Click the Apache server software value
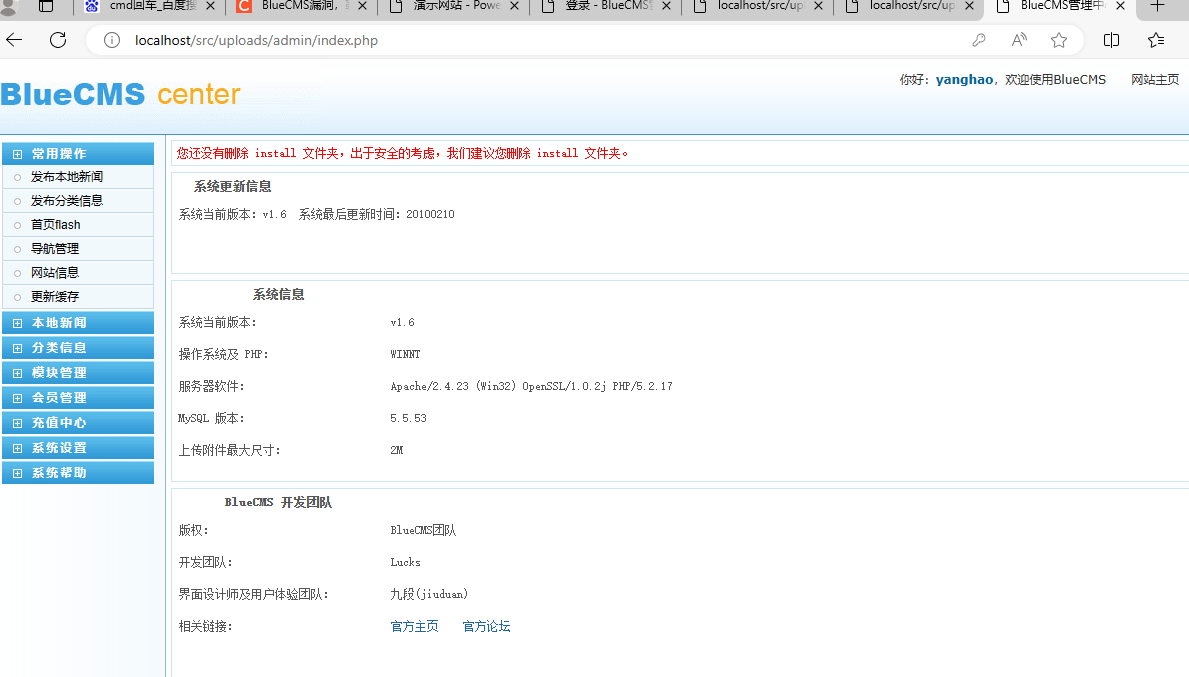Screen dimensions: 1189x677 (532, 387)
